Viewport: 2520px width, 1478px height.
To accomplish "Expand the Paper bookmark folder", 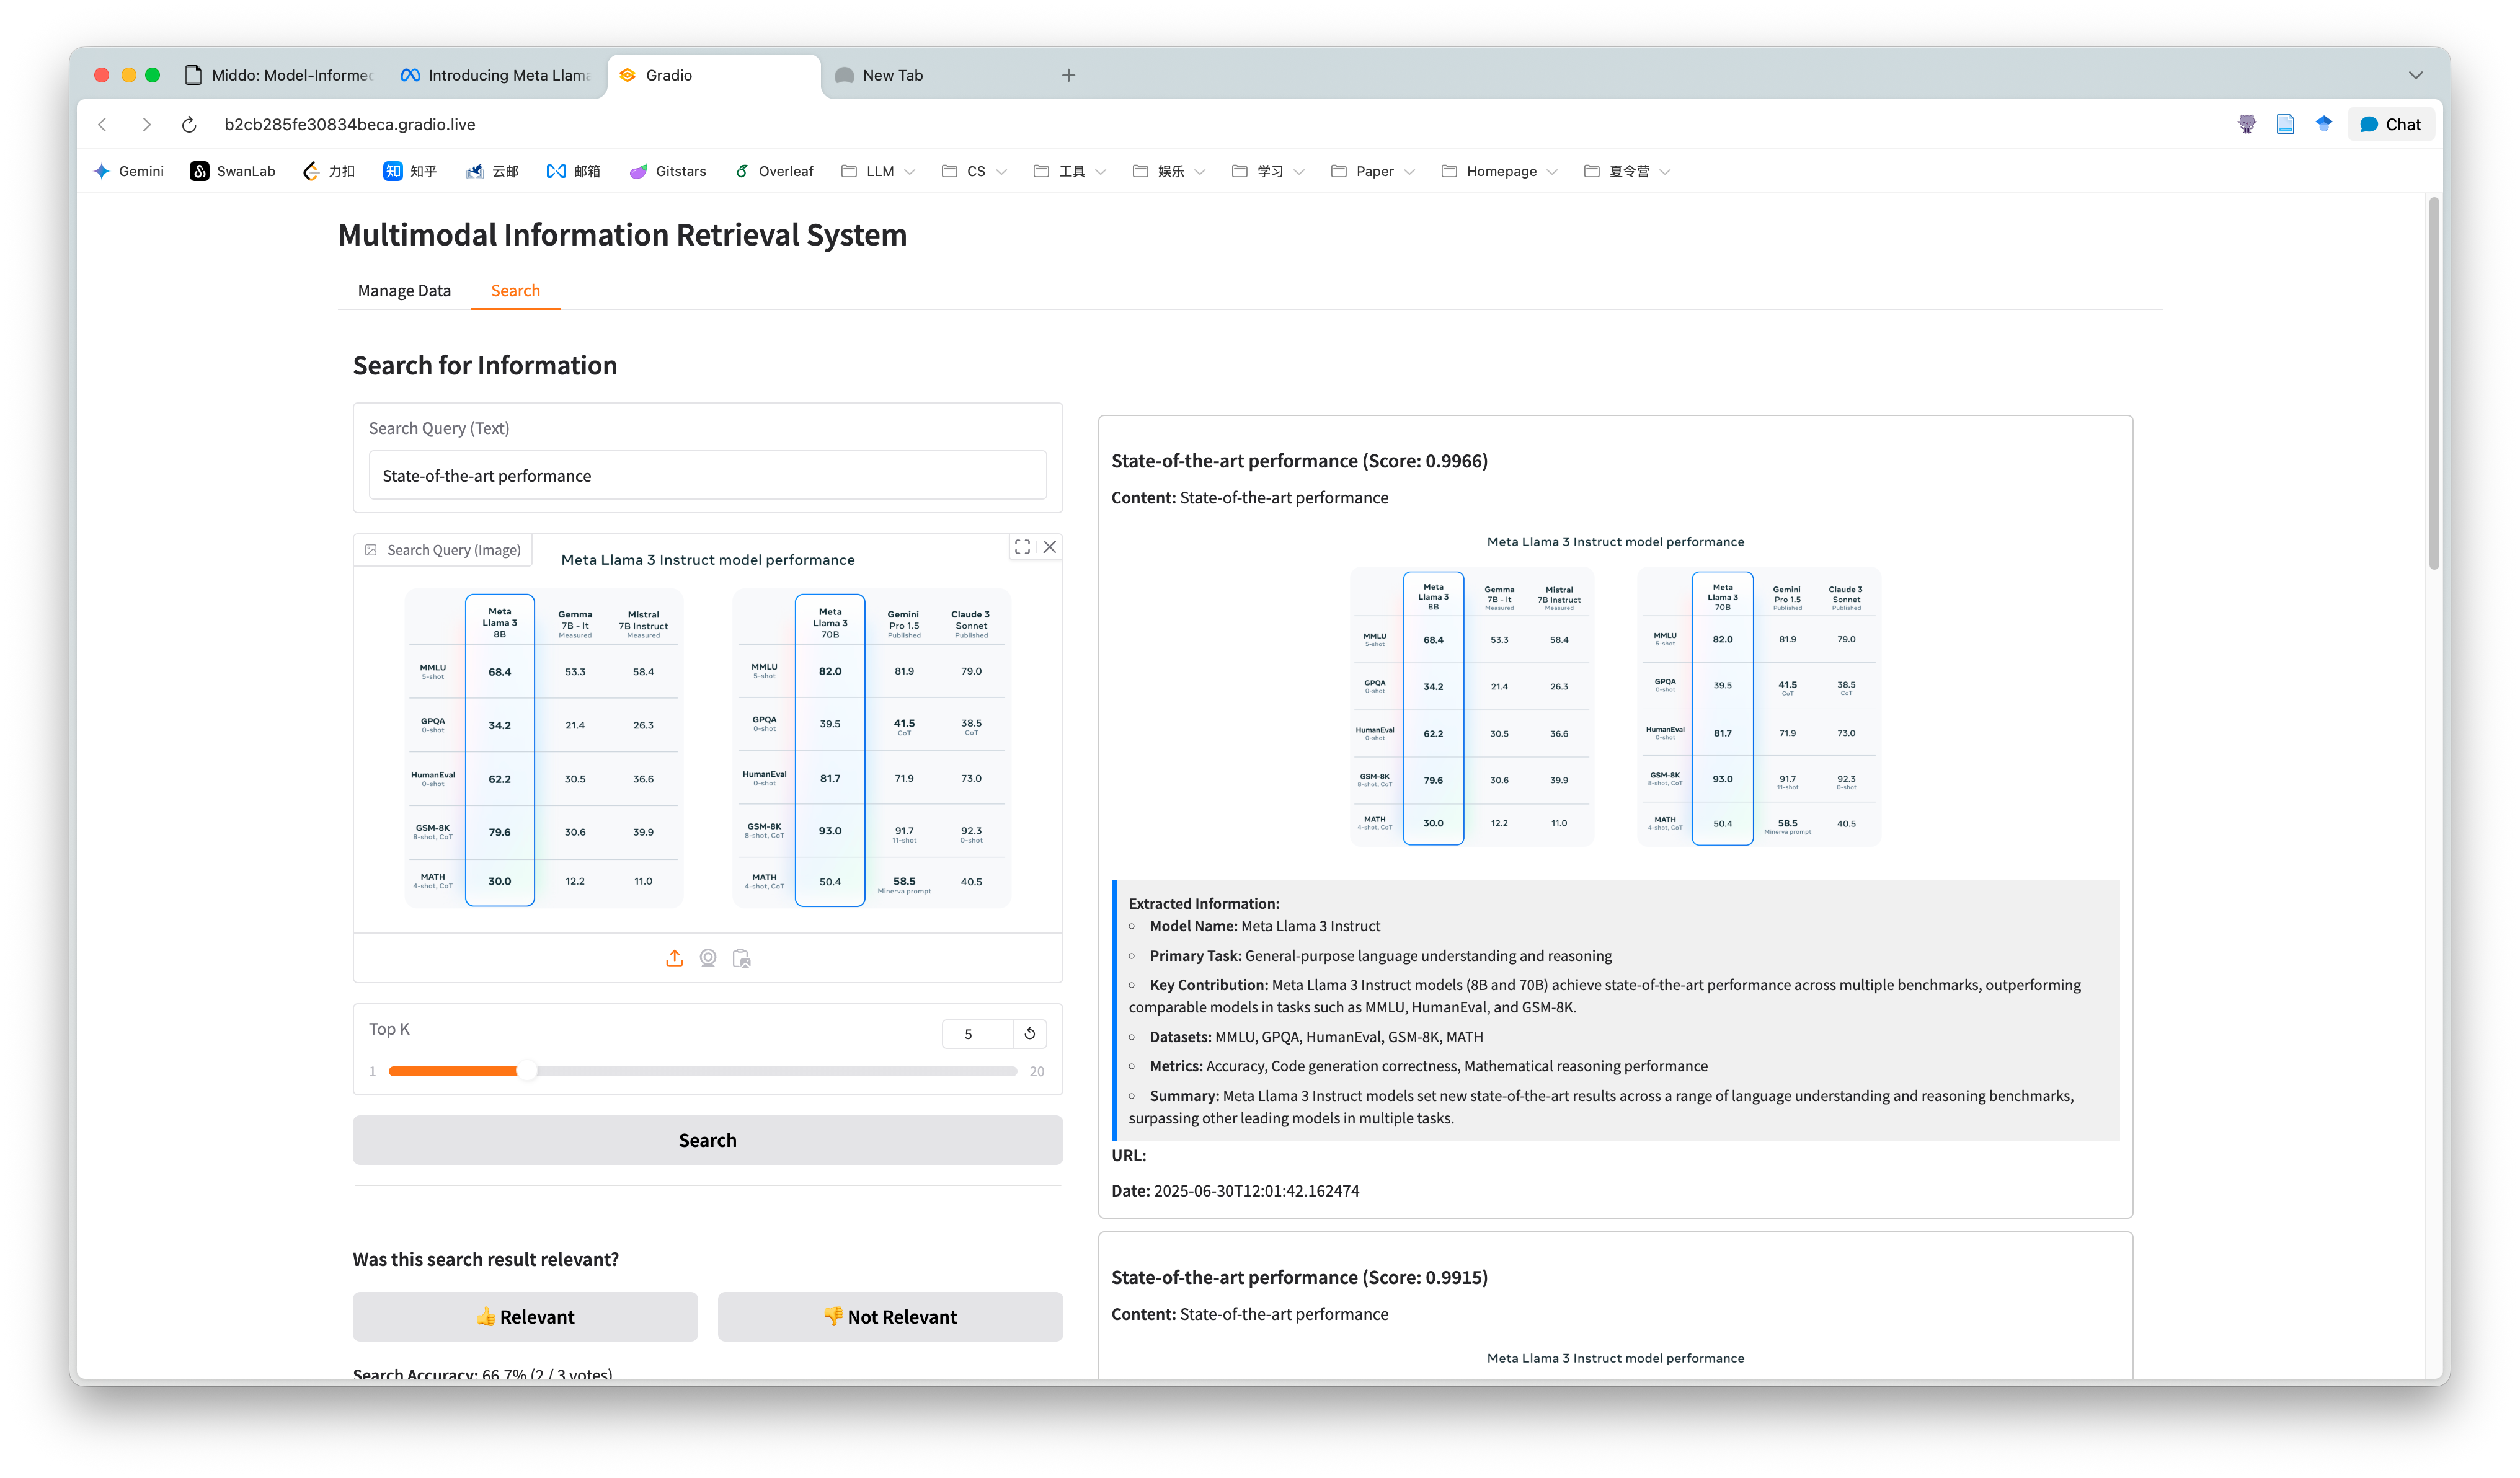I will click(1373, 171).
